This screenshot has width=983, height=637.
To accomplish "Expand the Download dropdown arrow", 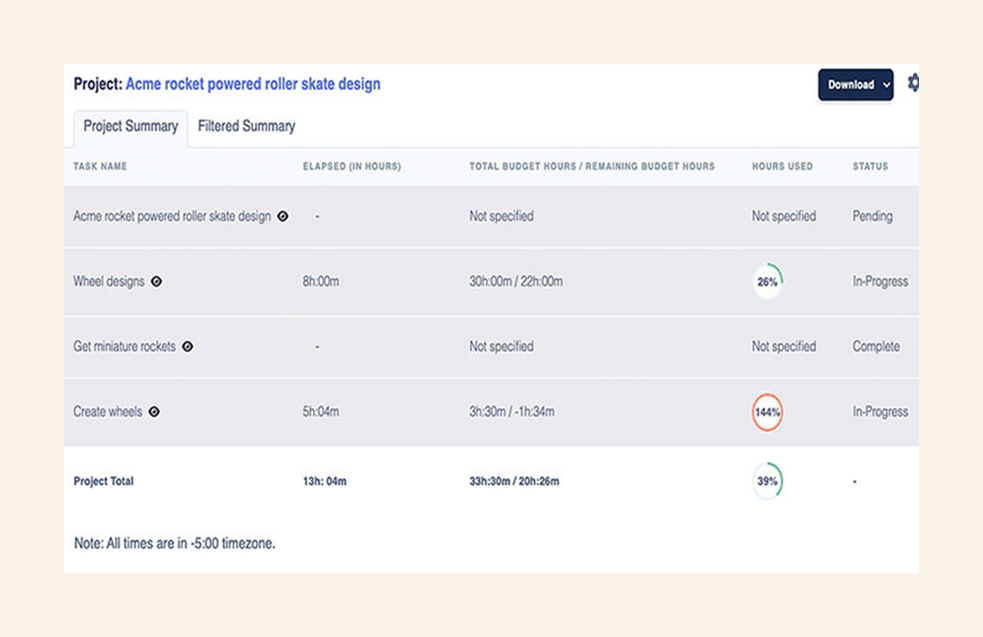I will coord(886,85).
